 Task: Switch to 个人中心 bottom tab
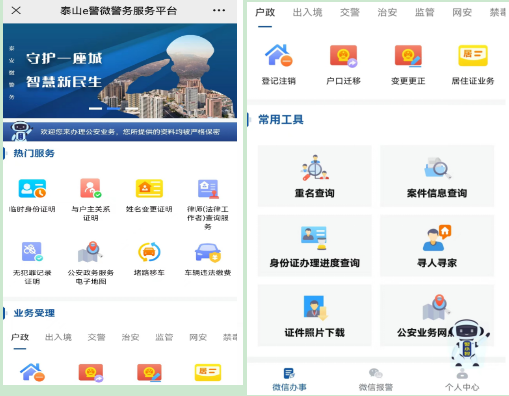[462, 379]
